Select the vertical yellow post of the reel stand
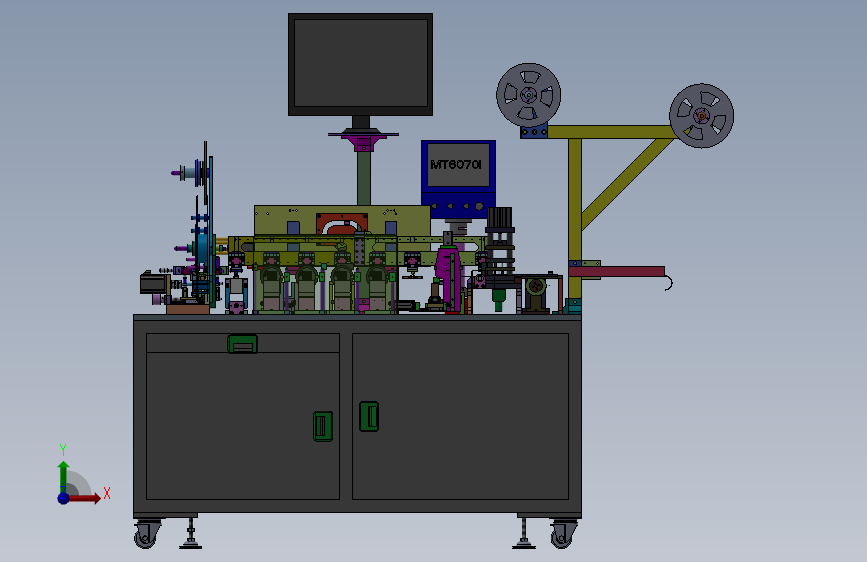This screenshot has width=867, height=562. click(574, 218)
